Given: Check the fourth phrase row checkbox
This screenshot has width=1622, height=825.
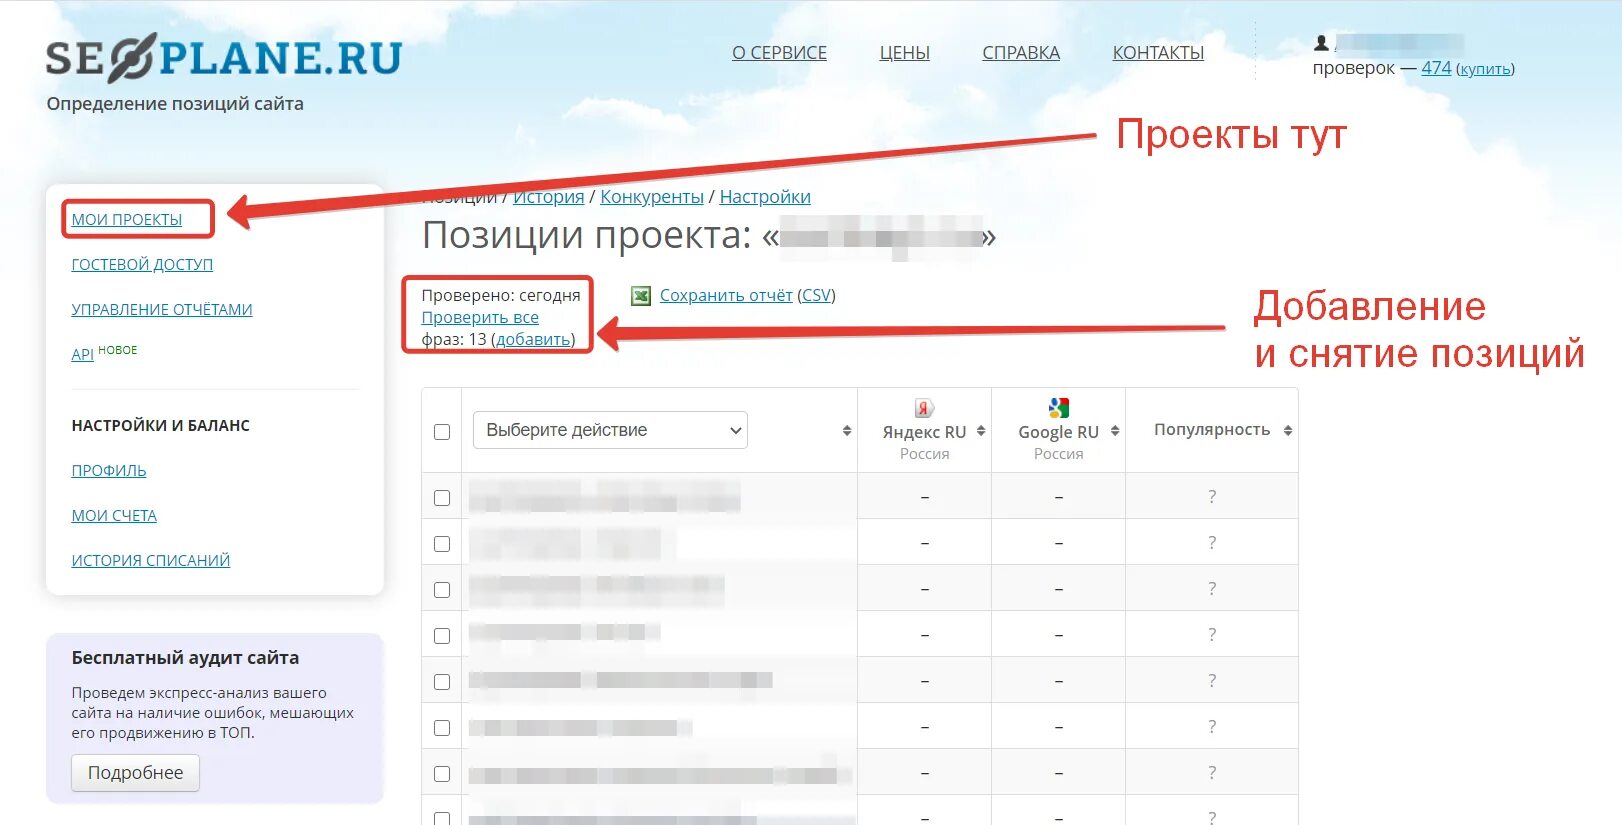Looking at the screenshot, I should coord(442,636).
